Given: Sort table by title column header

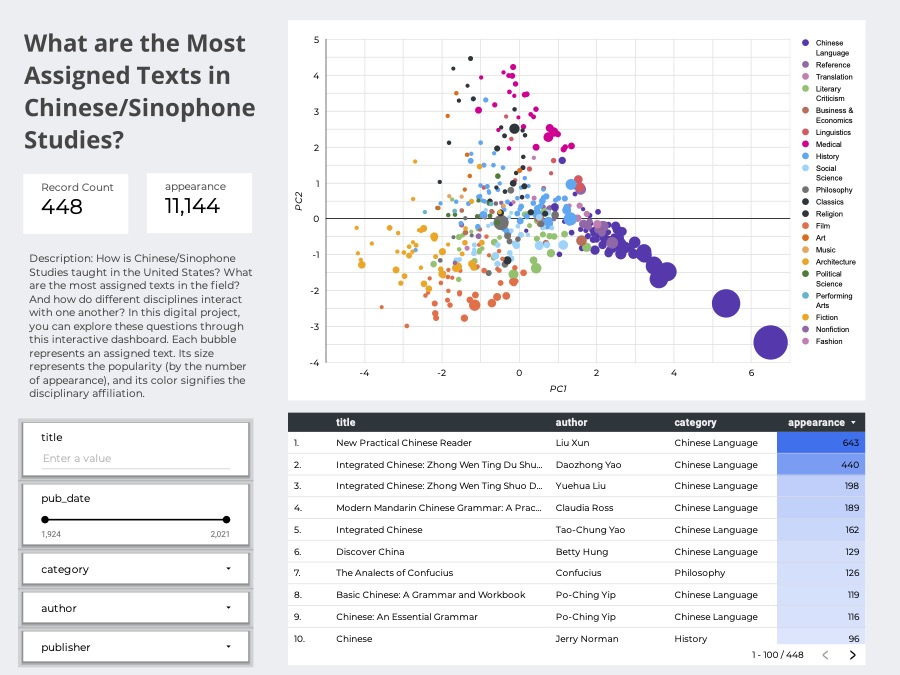Looking at the screenshot, I should (x=346, y=423).
